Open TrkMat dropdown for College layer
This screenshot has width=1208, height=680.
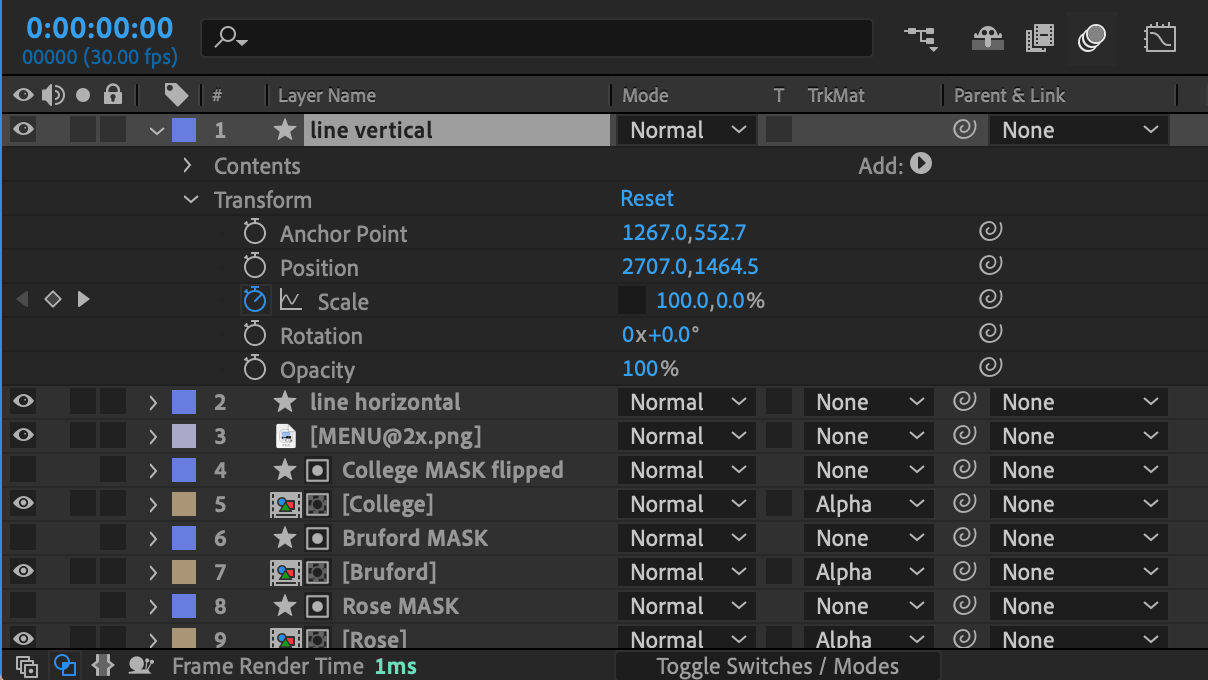coord(868,504)
